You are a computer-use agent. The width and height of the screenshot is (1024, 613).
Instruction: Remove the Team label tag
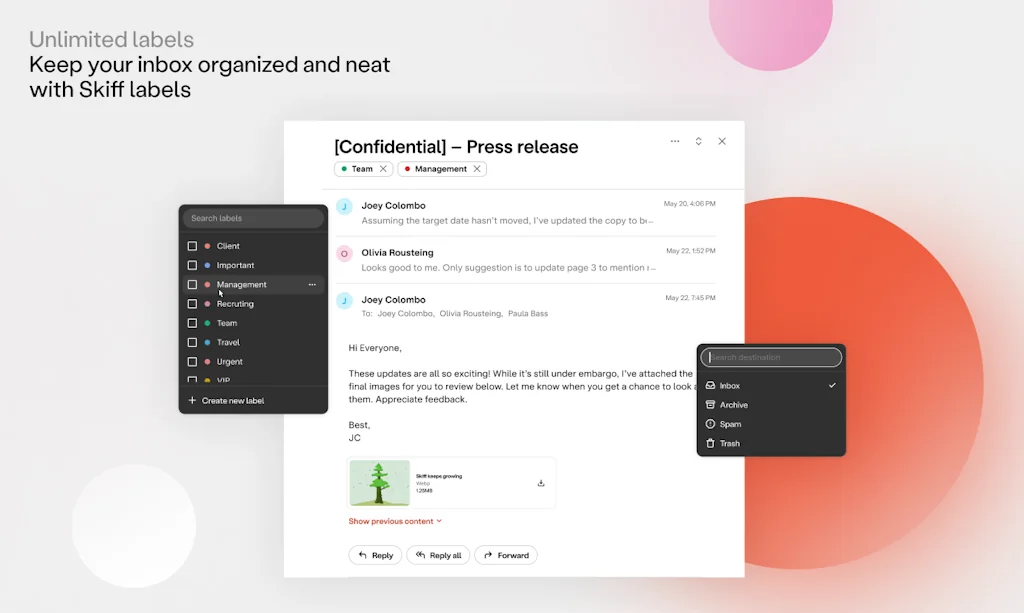[383, 169]
